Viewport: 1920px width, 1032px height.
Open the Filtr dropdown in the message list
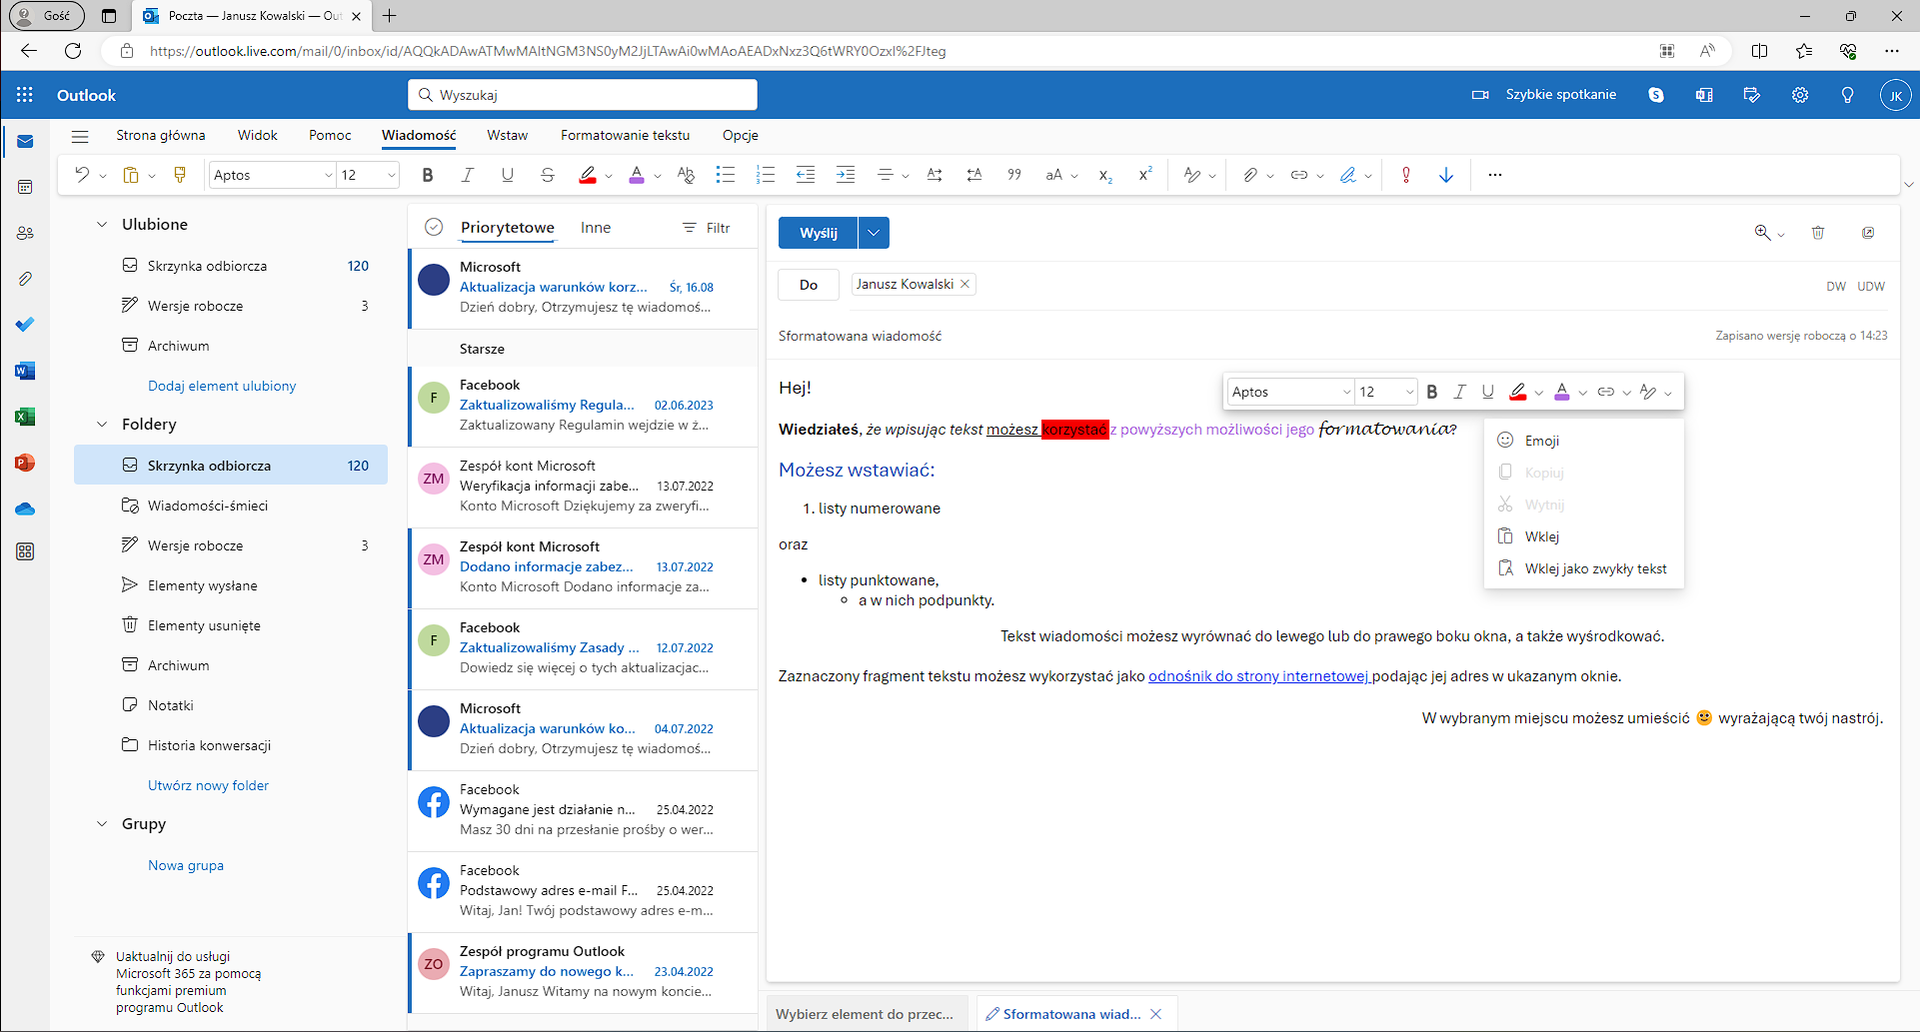(x=707, y=228)
